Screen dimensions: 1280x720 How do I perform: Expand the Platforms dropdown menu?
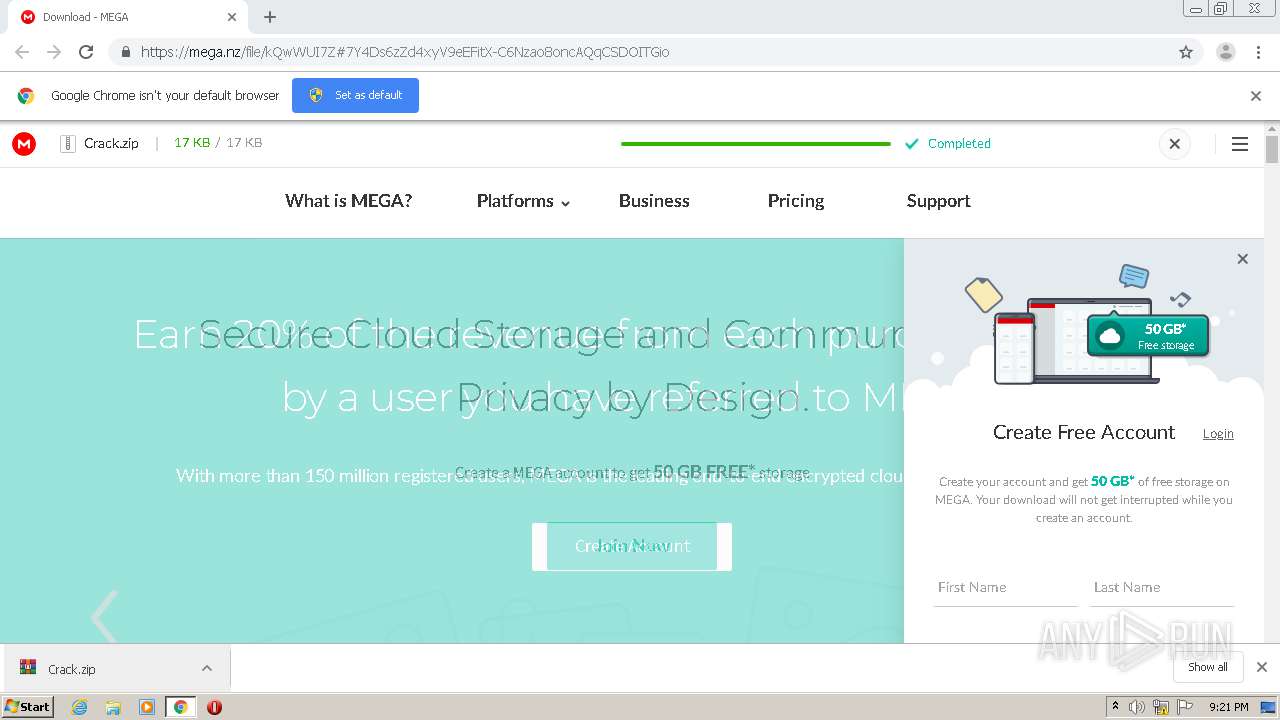point(523,201)
